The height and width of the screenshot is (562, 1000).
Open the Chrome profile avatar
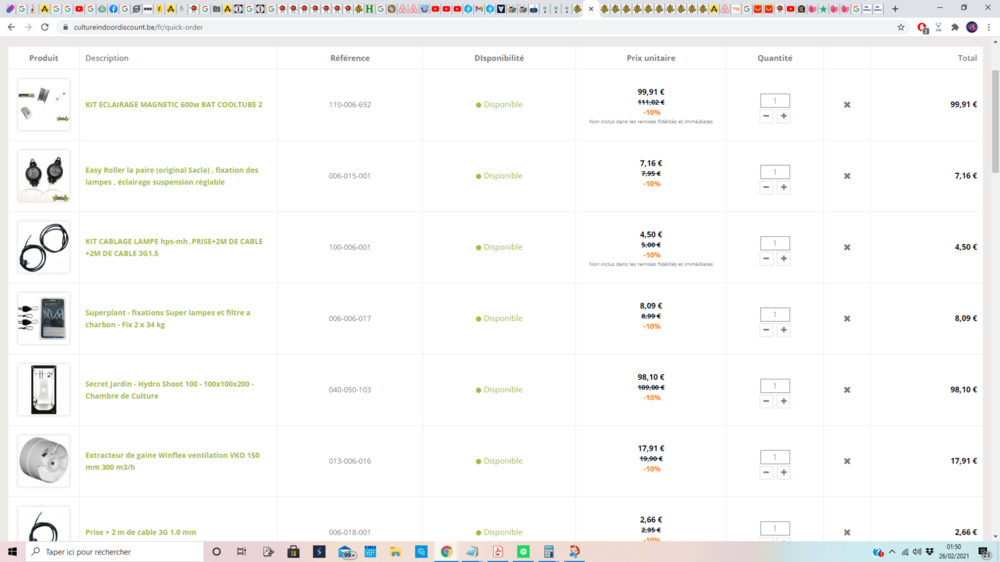click(x=972, y=27)
